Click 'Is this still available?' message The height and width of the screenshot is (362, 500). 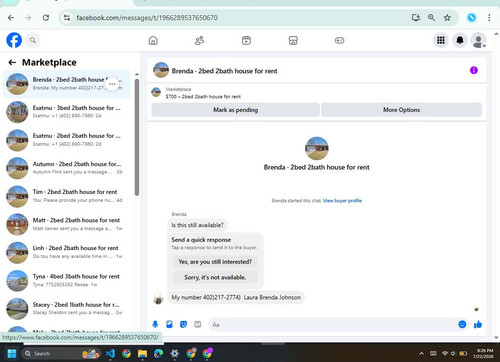[197, 225]
